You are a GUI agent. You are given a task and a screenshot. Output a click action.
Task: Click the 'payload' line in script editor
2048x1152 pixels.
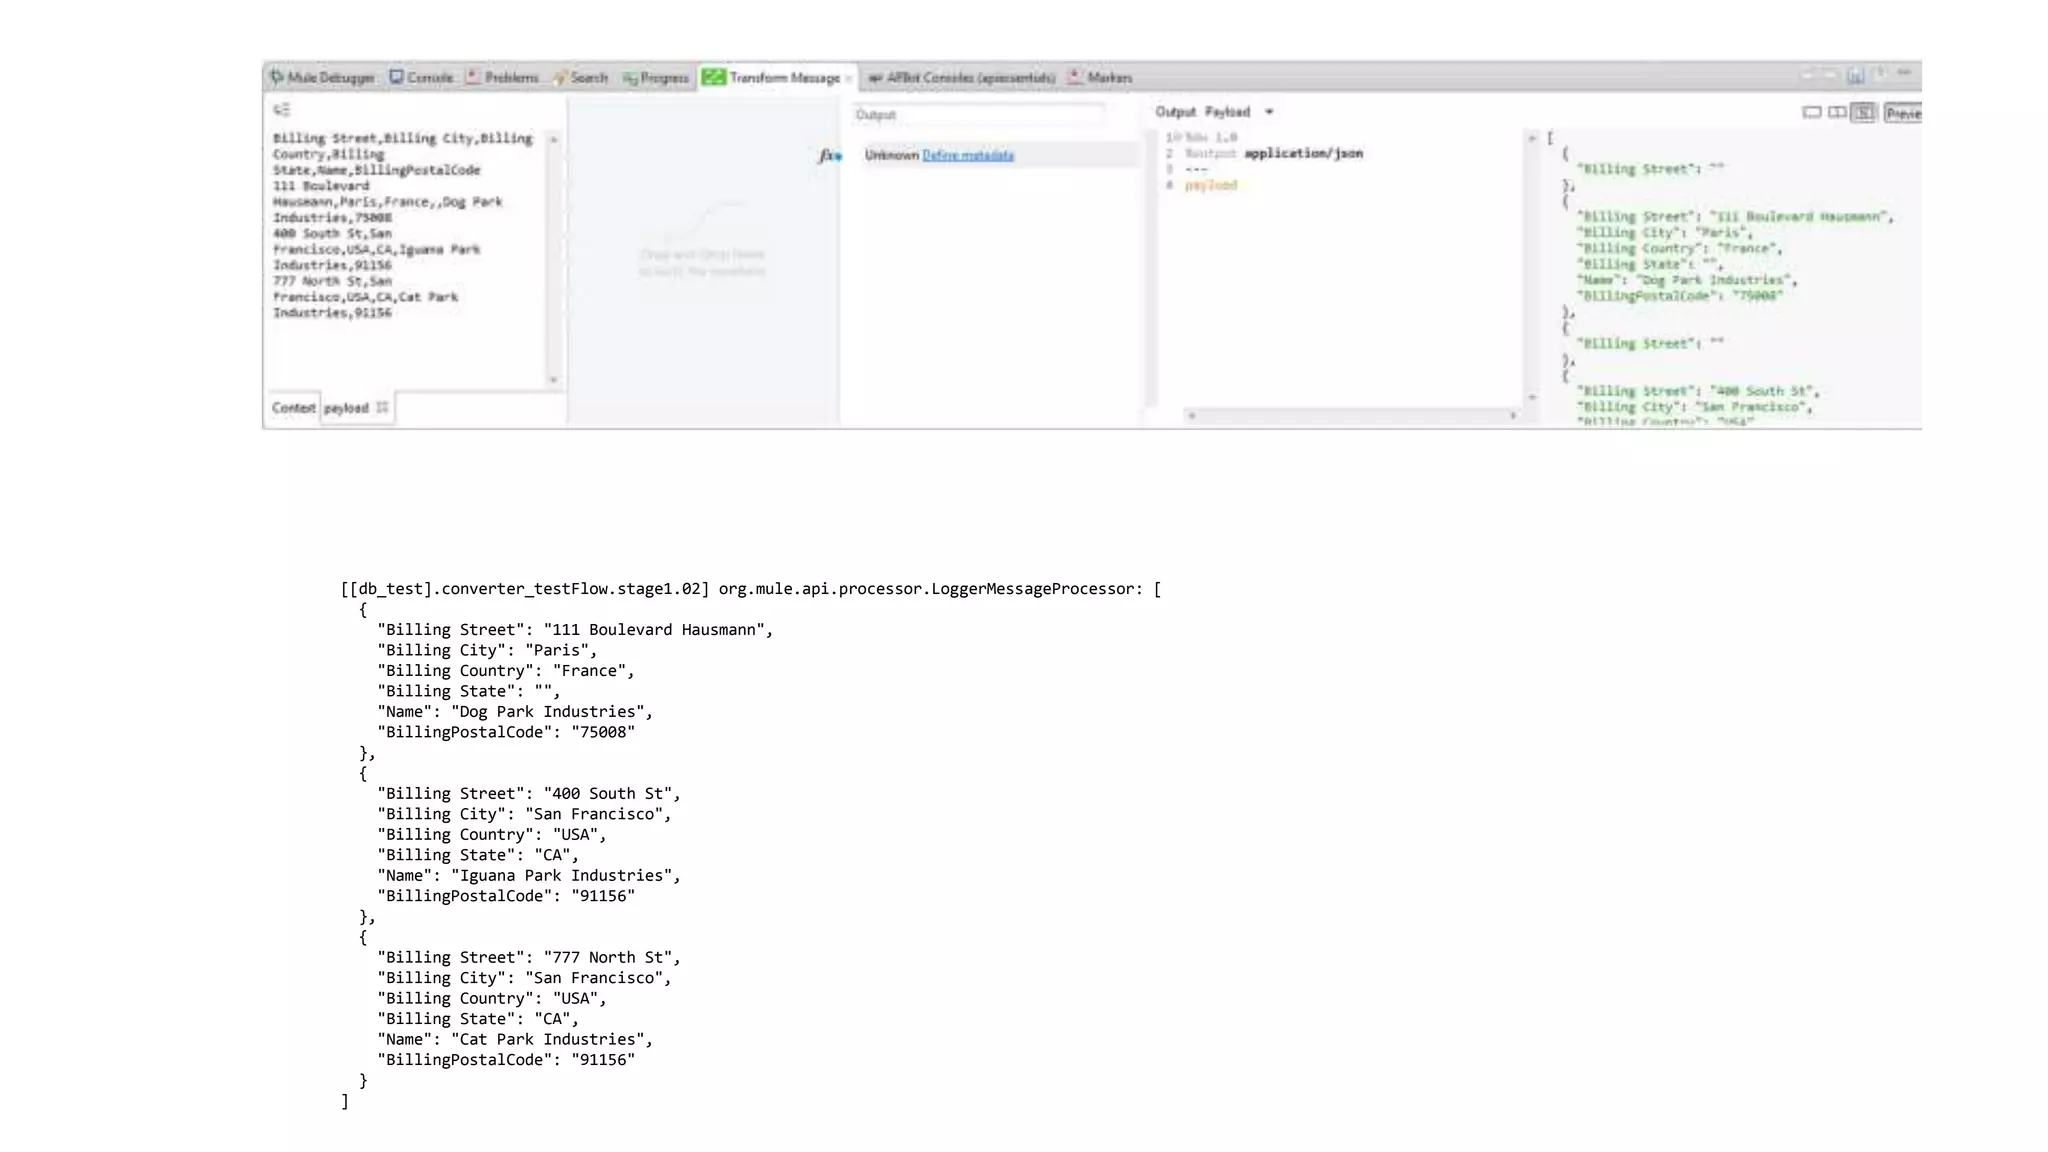(x=1211, y=185)
